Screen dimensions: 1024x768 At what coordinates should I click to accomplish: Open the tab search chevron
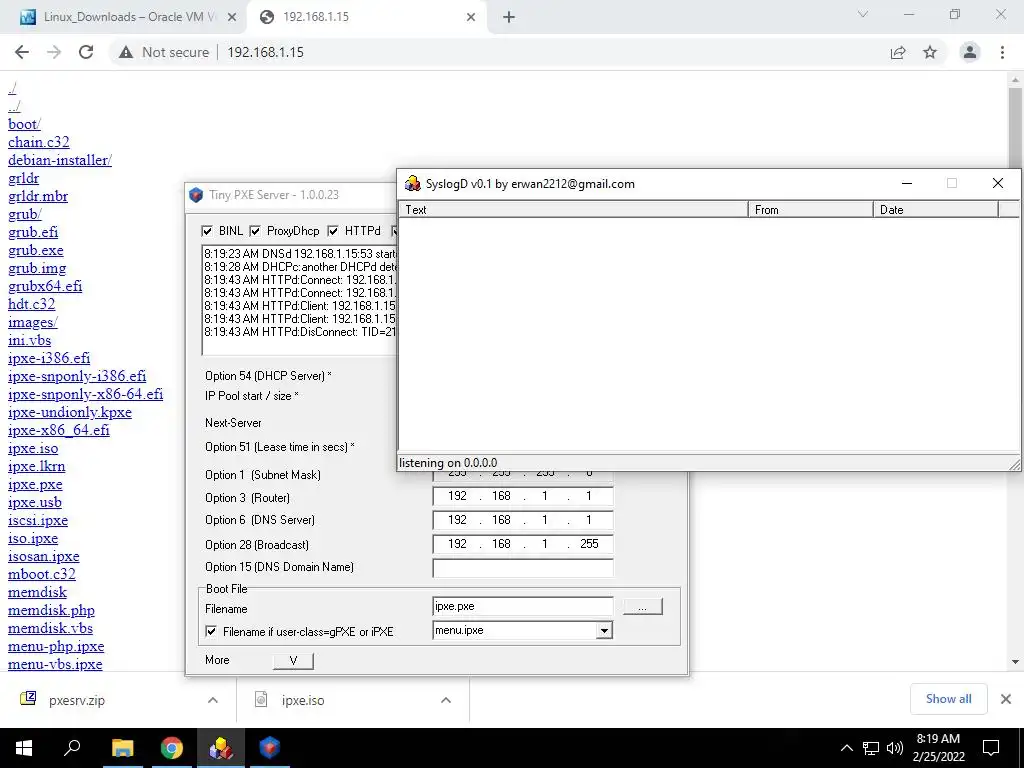[x=863, y=14]
